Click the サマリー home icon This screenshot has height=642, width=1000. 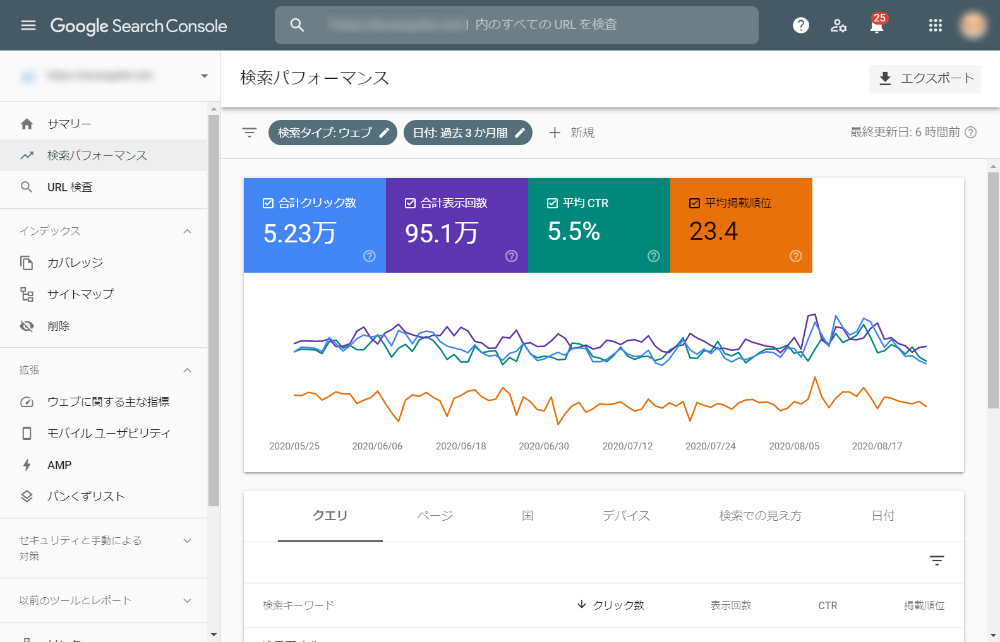point(27,124)
